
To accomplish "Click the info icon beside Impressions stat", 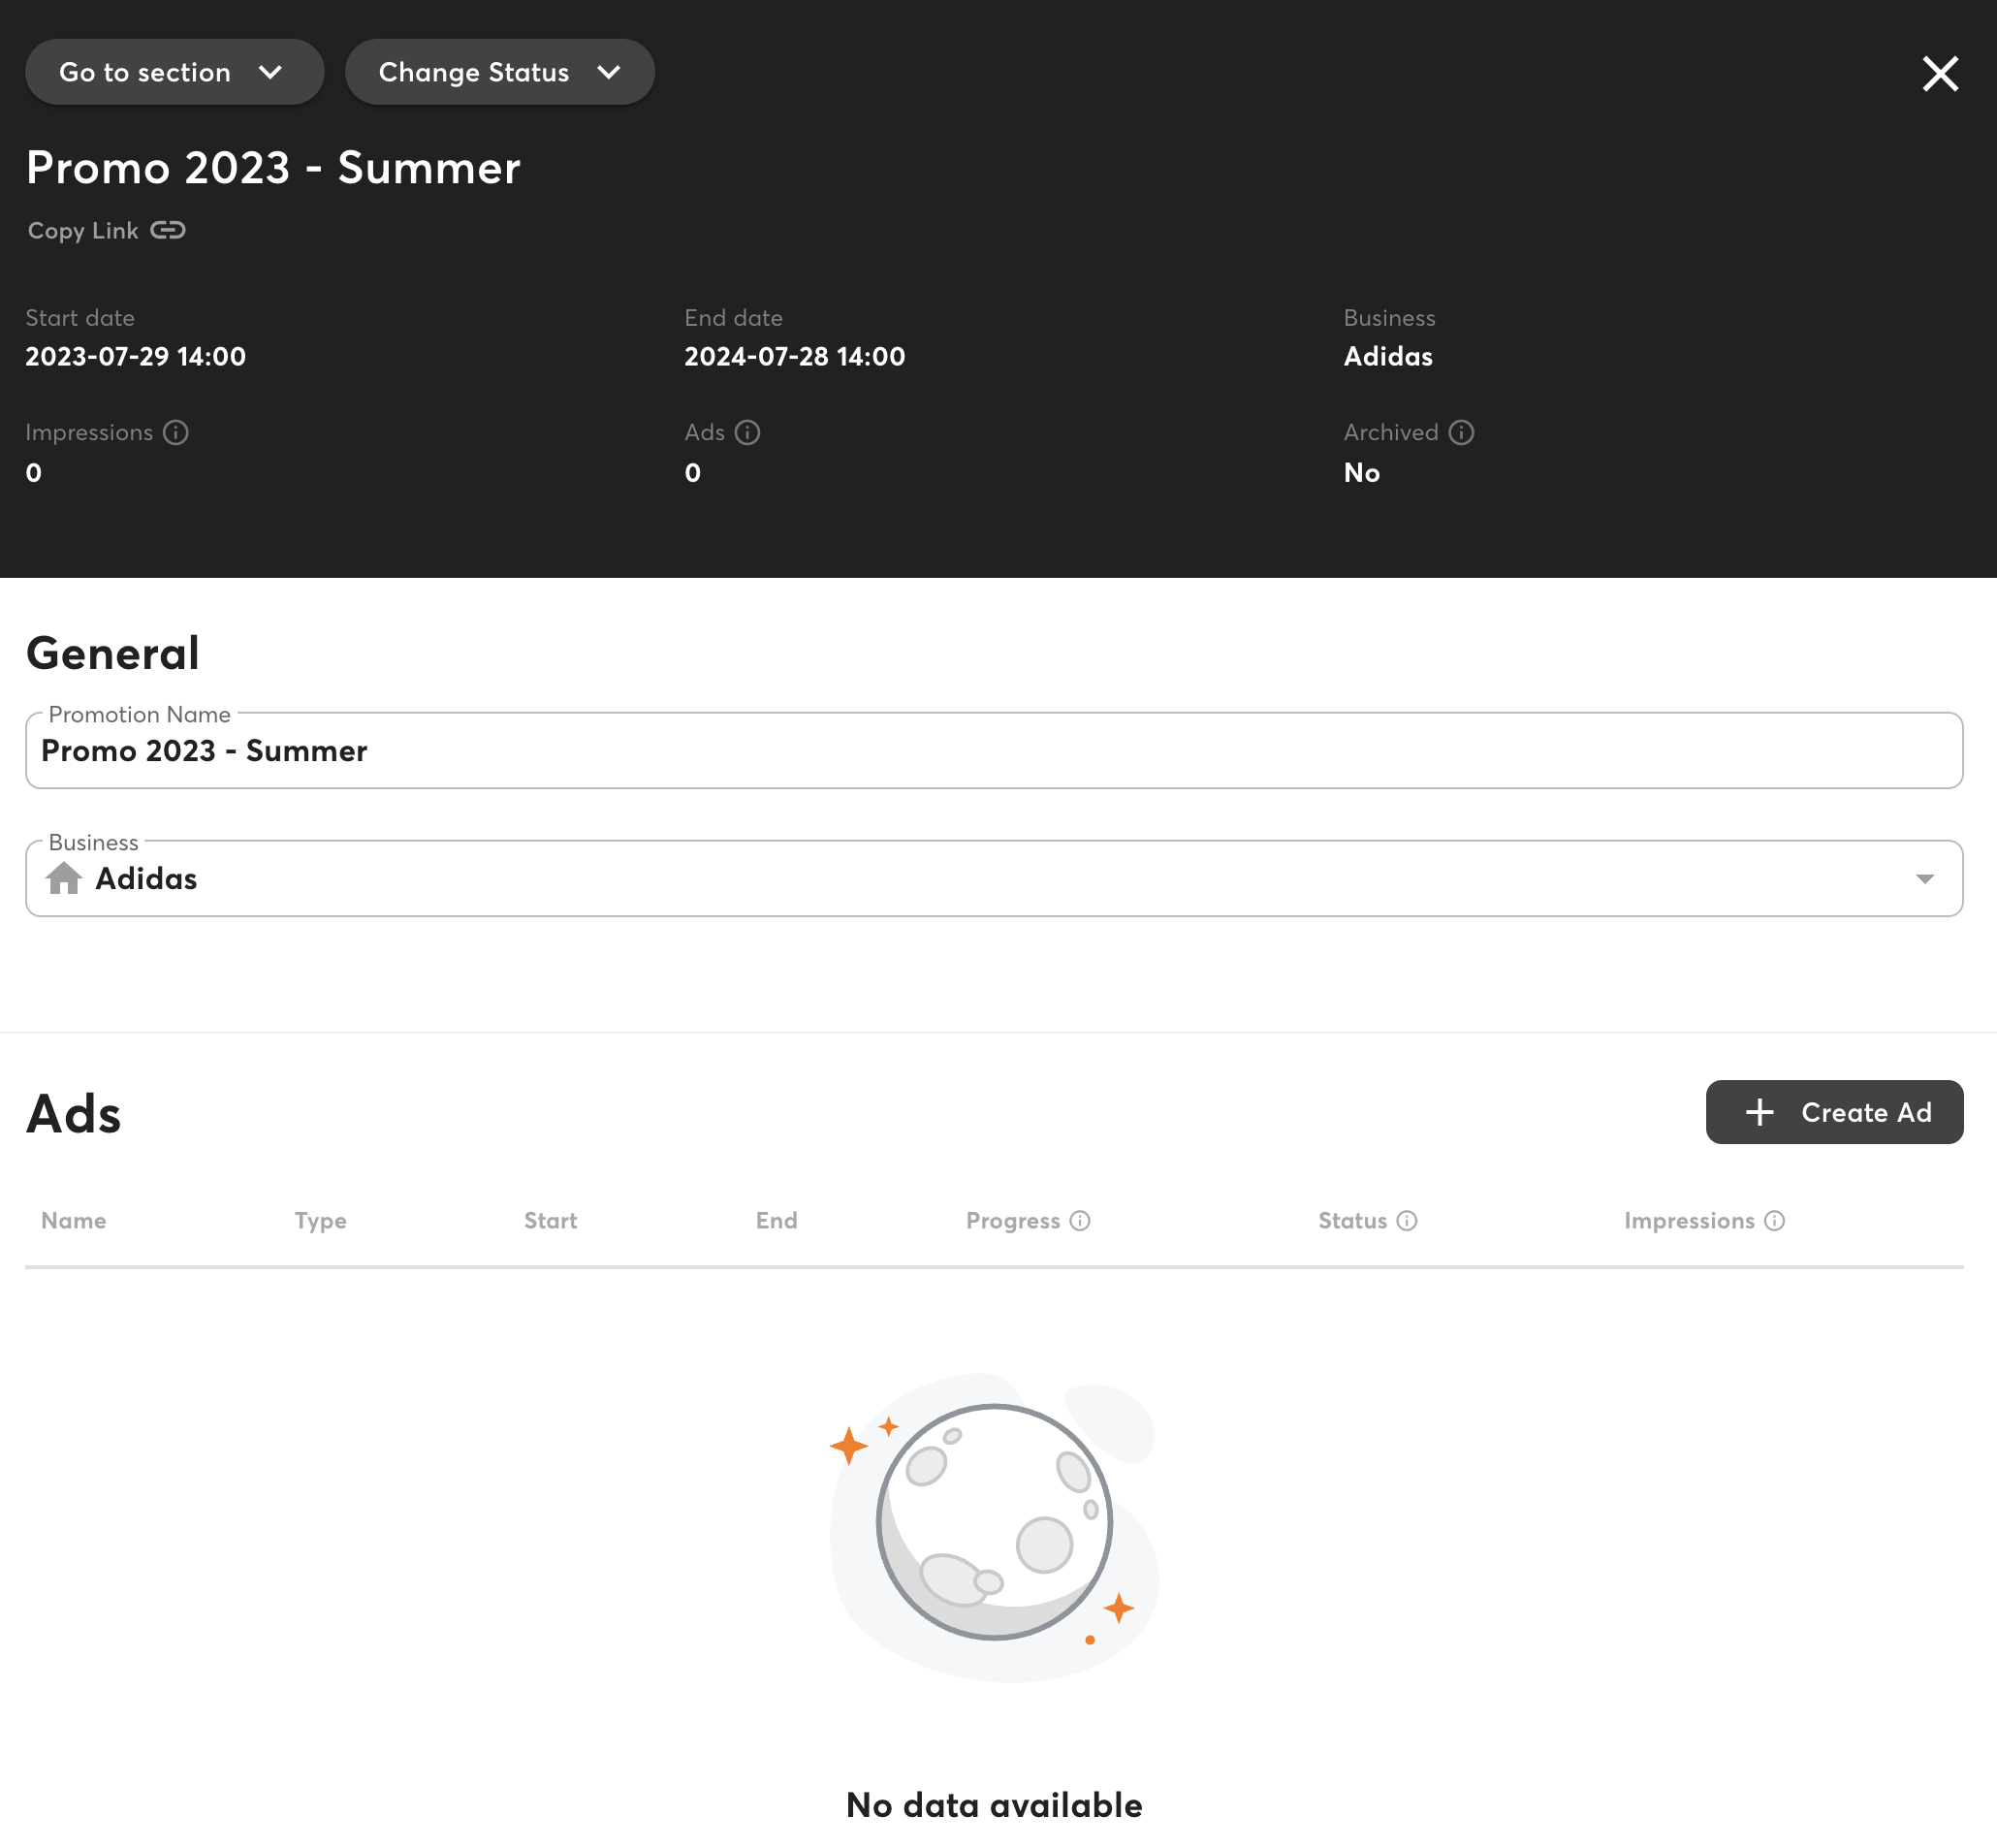I will [x=176, y=432].
